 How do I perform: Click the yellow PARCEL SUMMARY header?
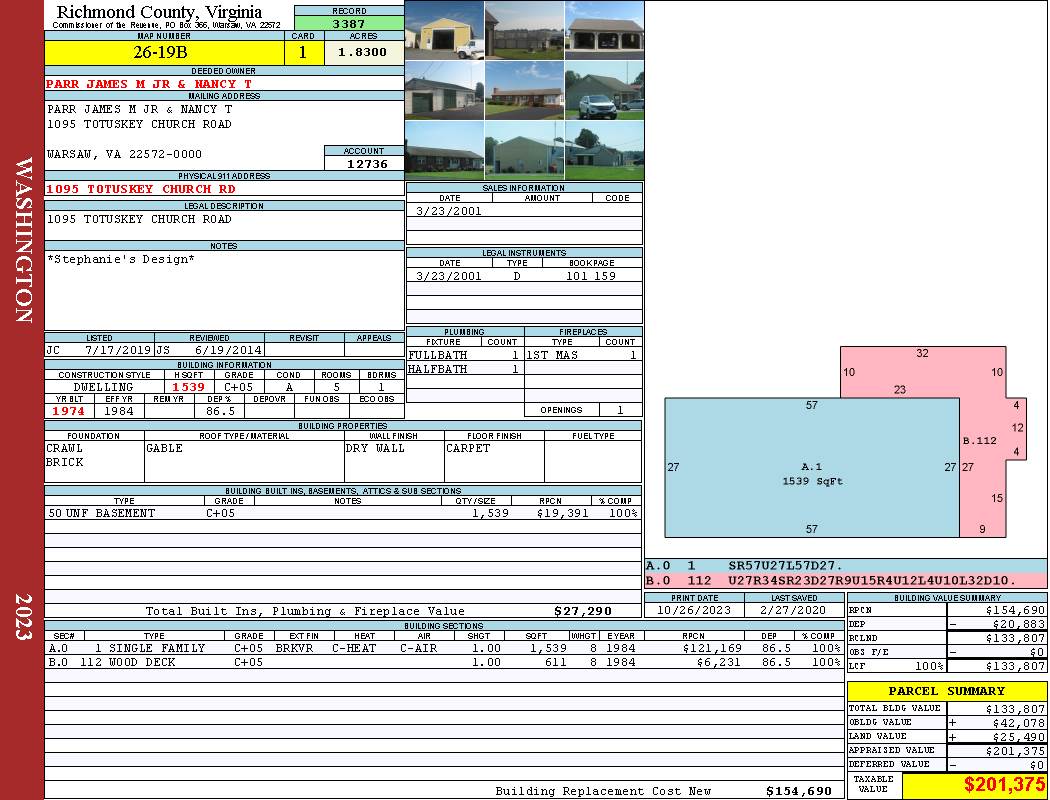(x=946, y=691)
